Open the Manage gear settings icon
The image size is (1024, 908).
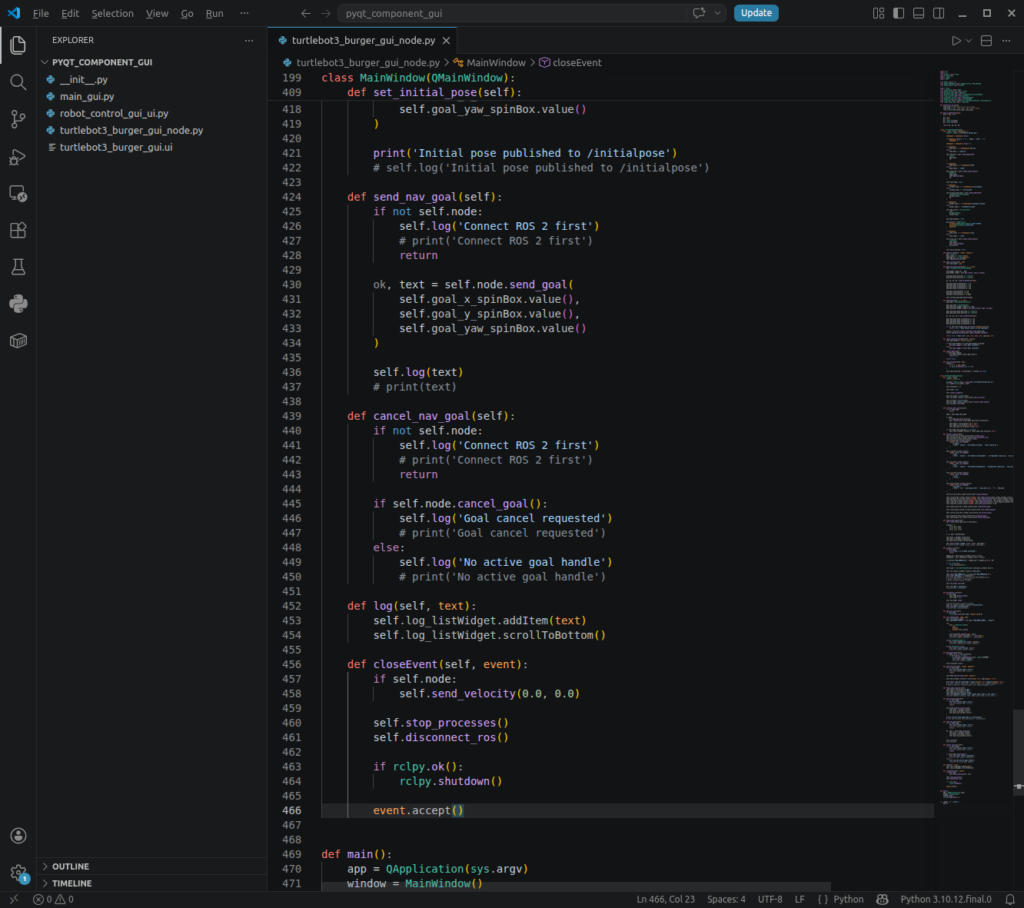click(18, 873)
